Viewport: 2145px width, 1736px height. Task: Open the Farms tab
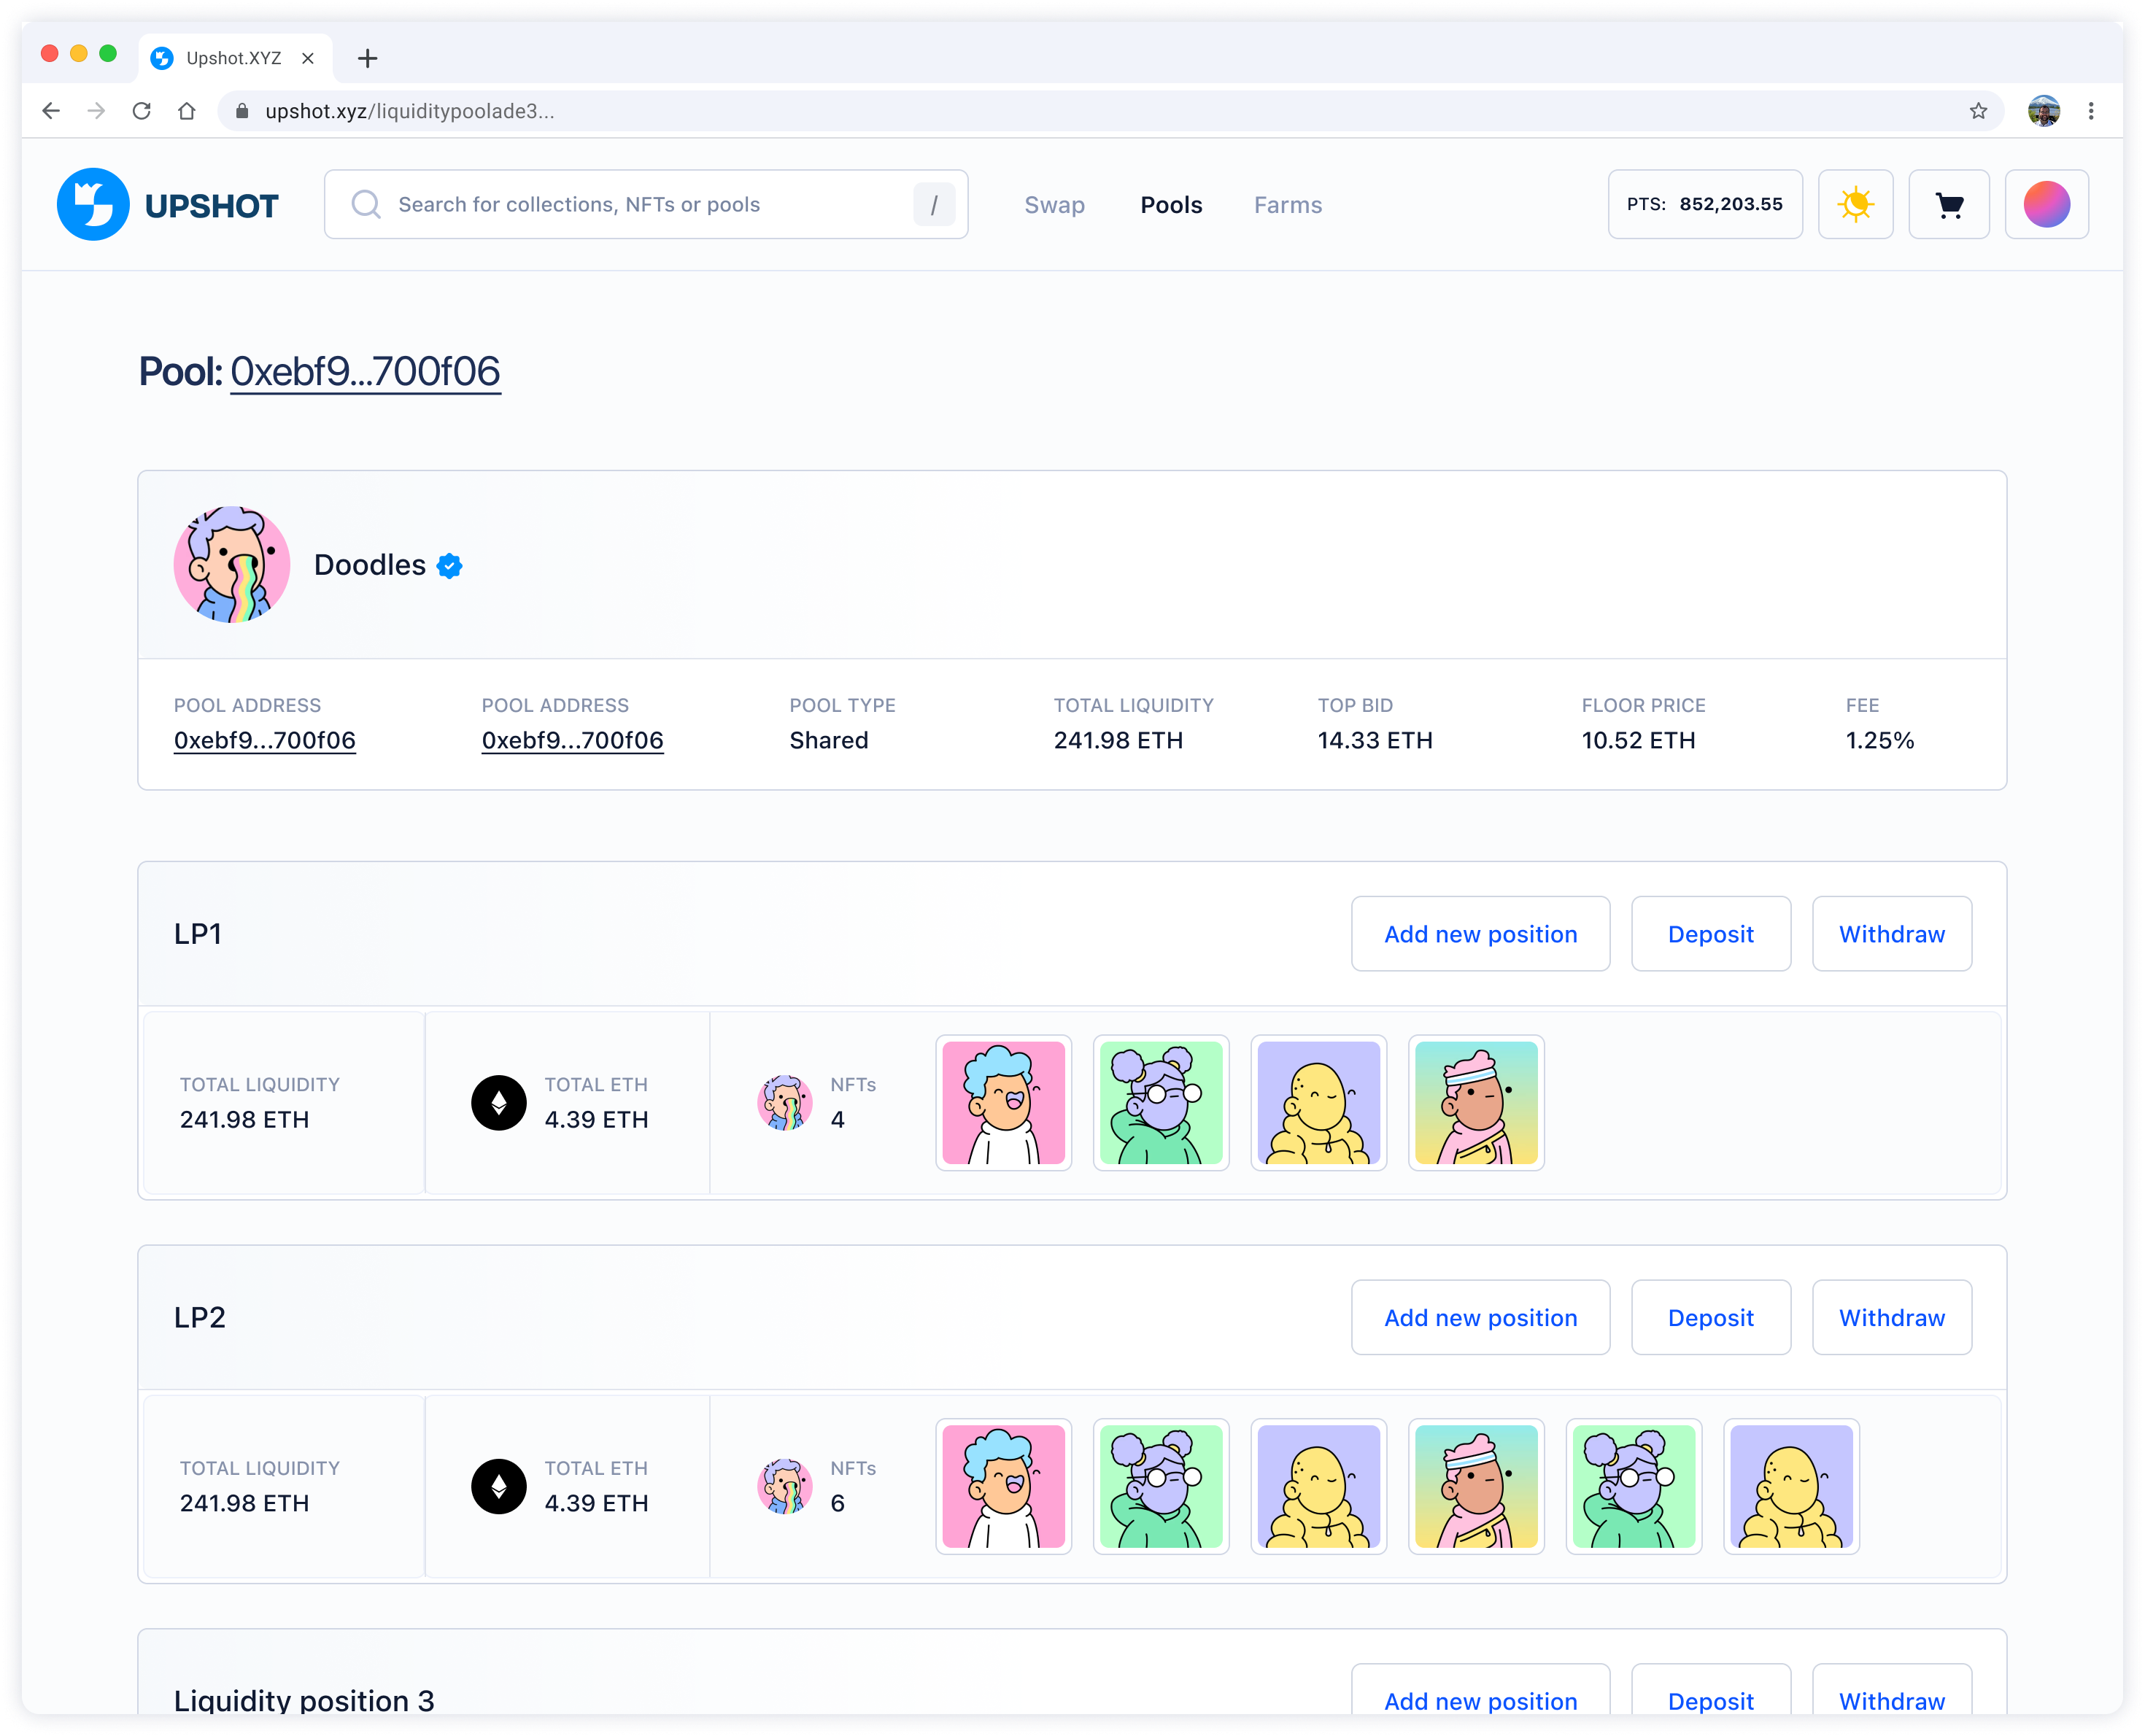pos(1288,205)
